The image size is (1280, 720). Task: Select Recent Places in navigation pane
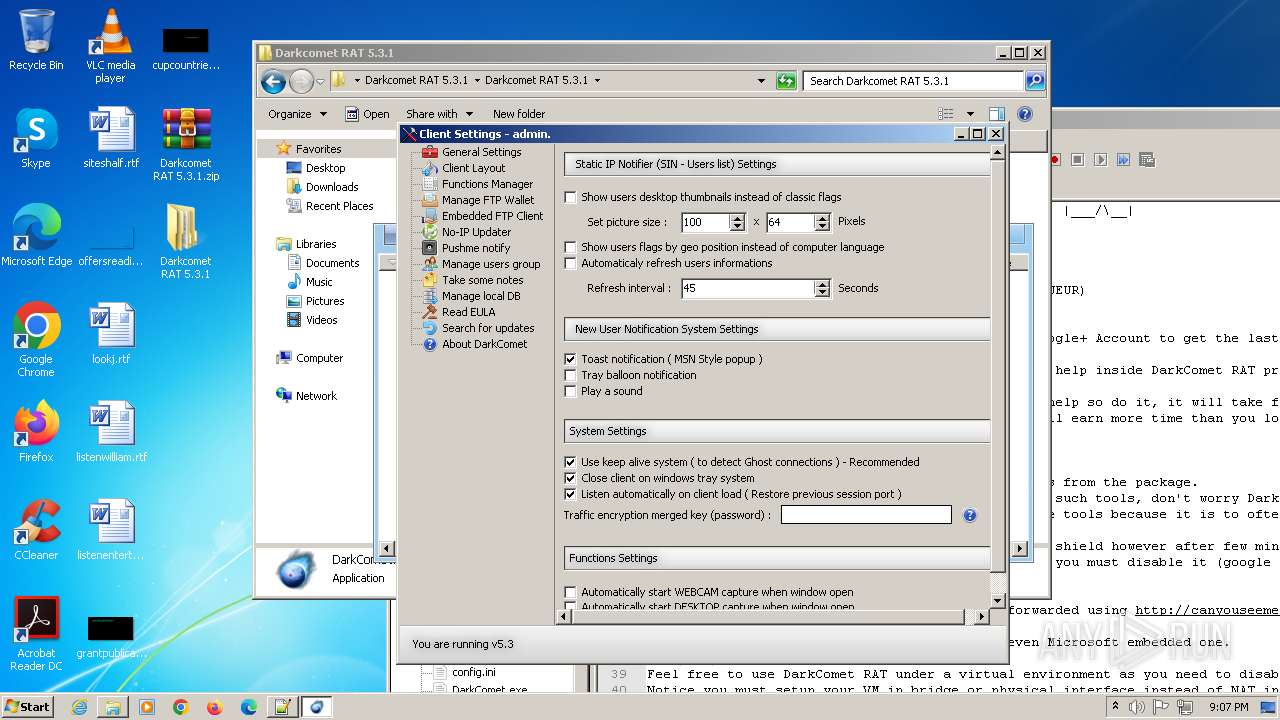[329, 206]
